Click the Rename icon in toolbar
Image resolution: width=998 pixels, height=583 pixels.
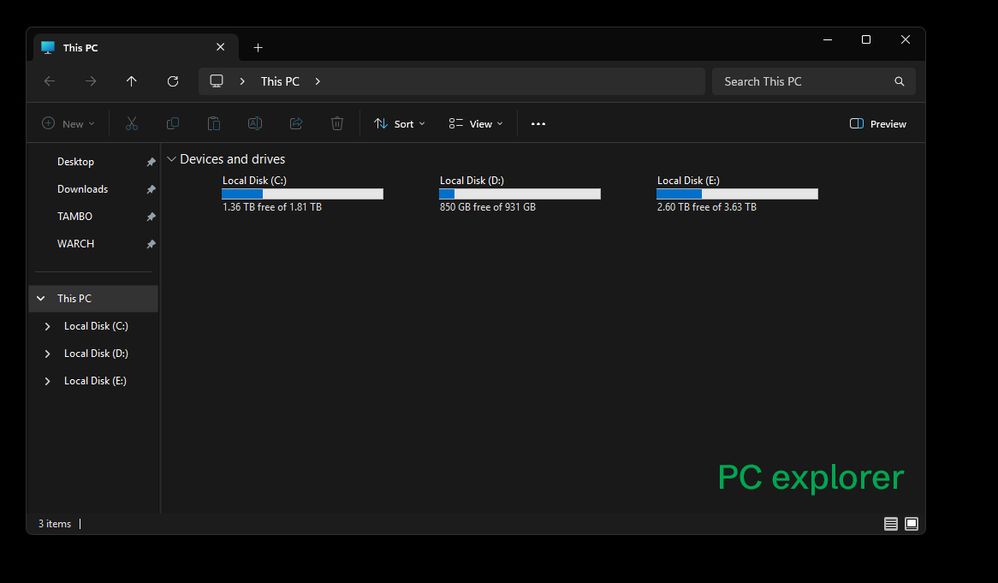pos(255,123)
